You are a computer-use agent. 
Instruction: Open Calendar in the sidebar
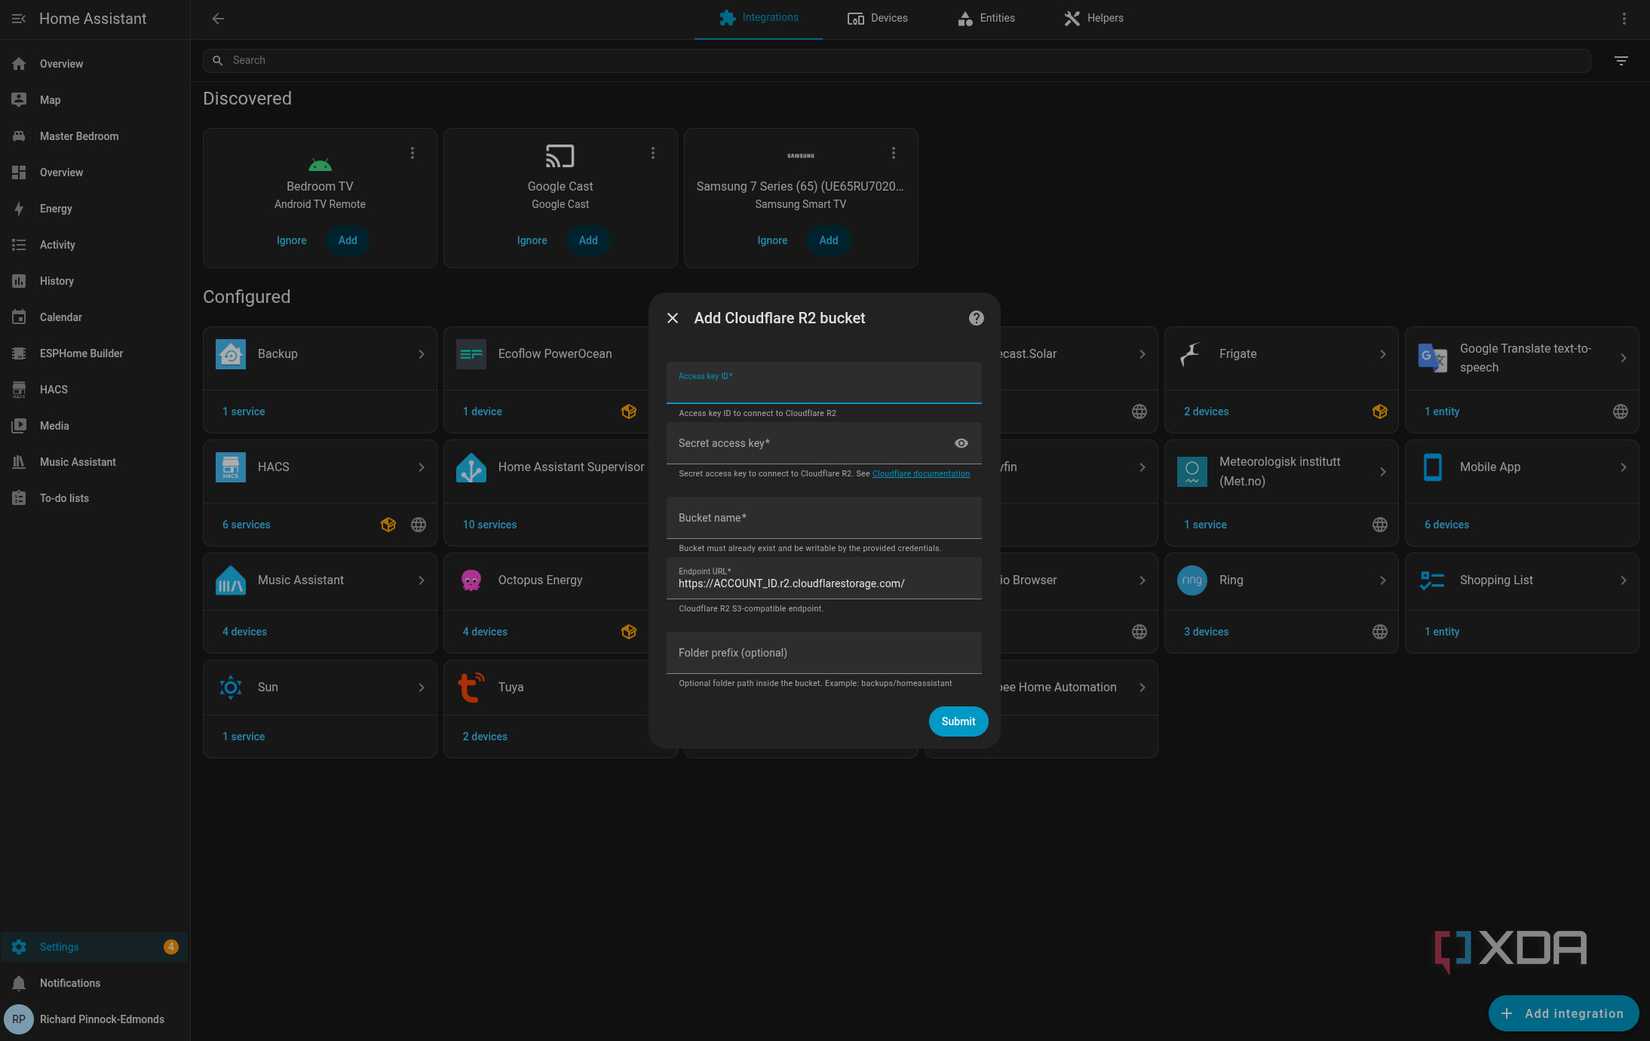[95, 317]
